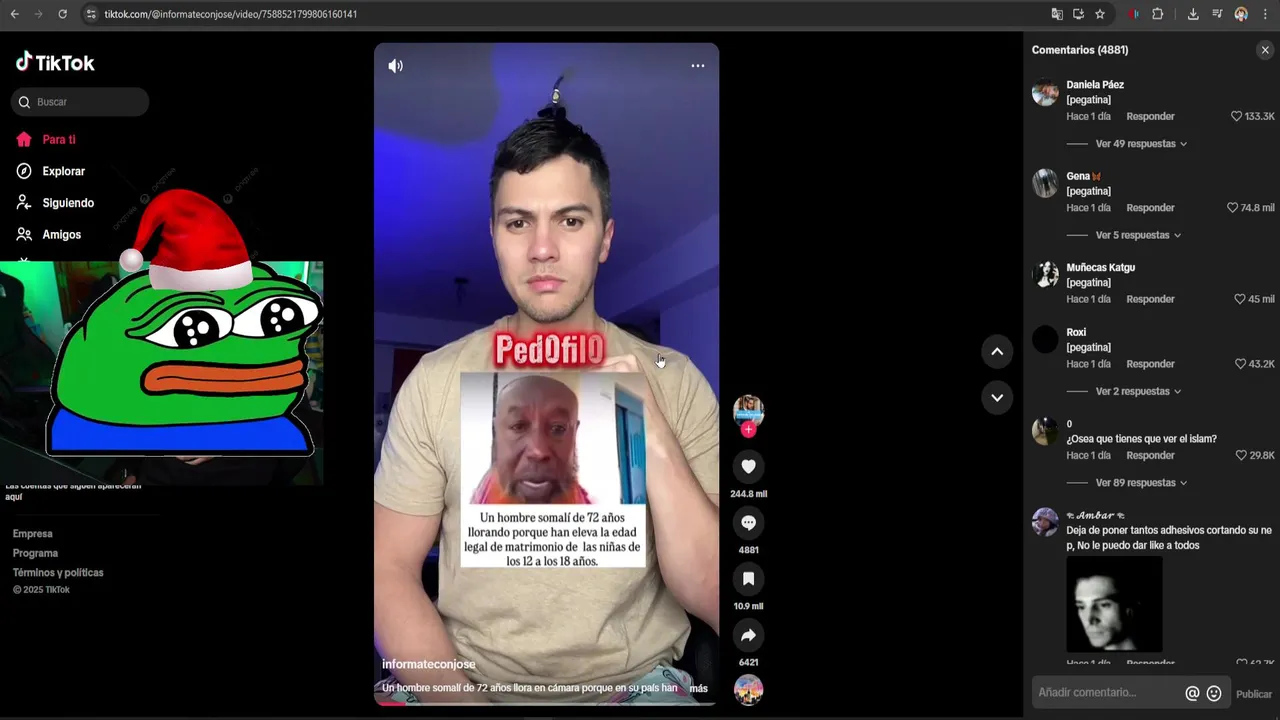Click the Comentarios (4881) heading
1280x720 pixels.
[x=1080, y=50]
